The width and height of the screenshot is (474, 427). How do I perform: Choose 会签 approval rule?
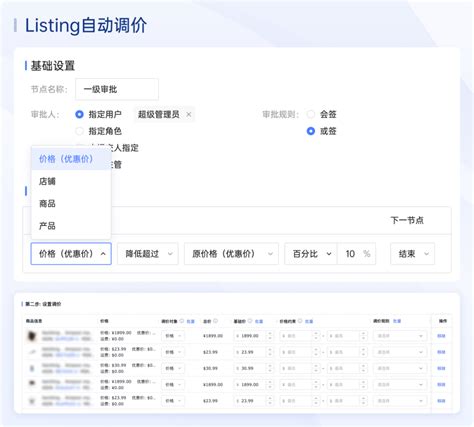pyautogui.click(x=311, y=114)
